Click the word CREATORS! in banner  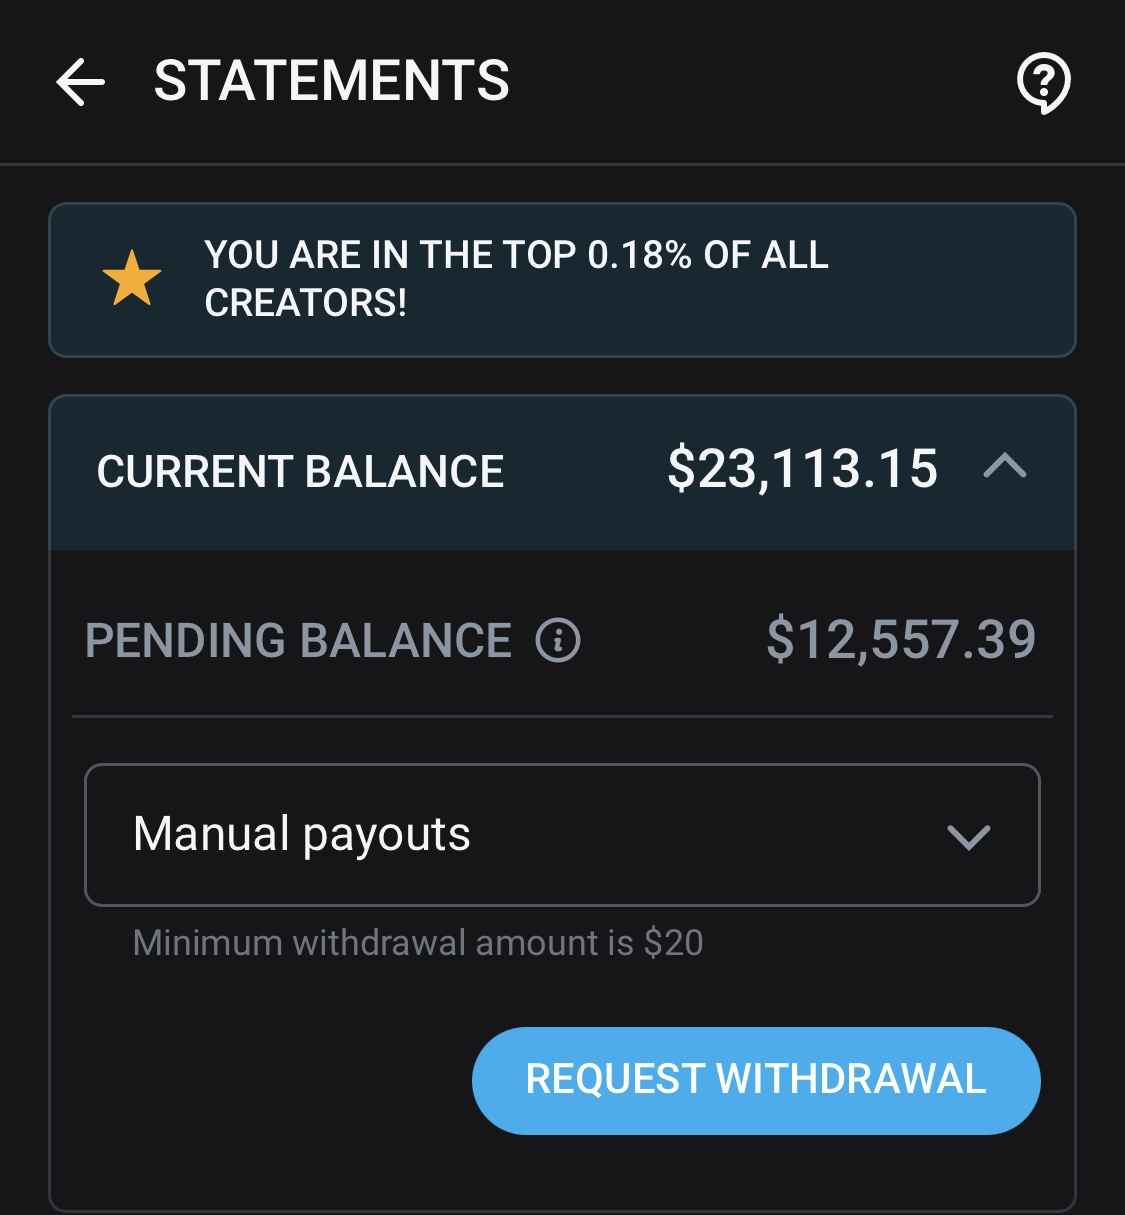click(305, 302)
